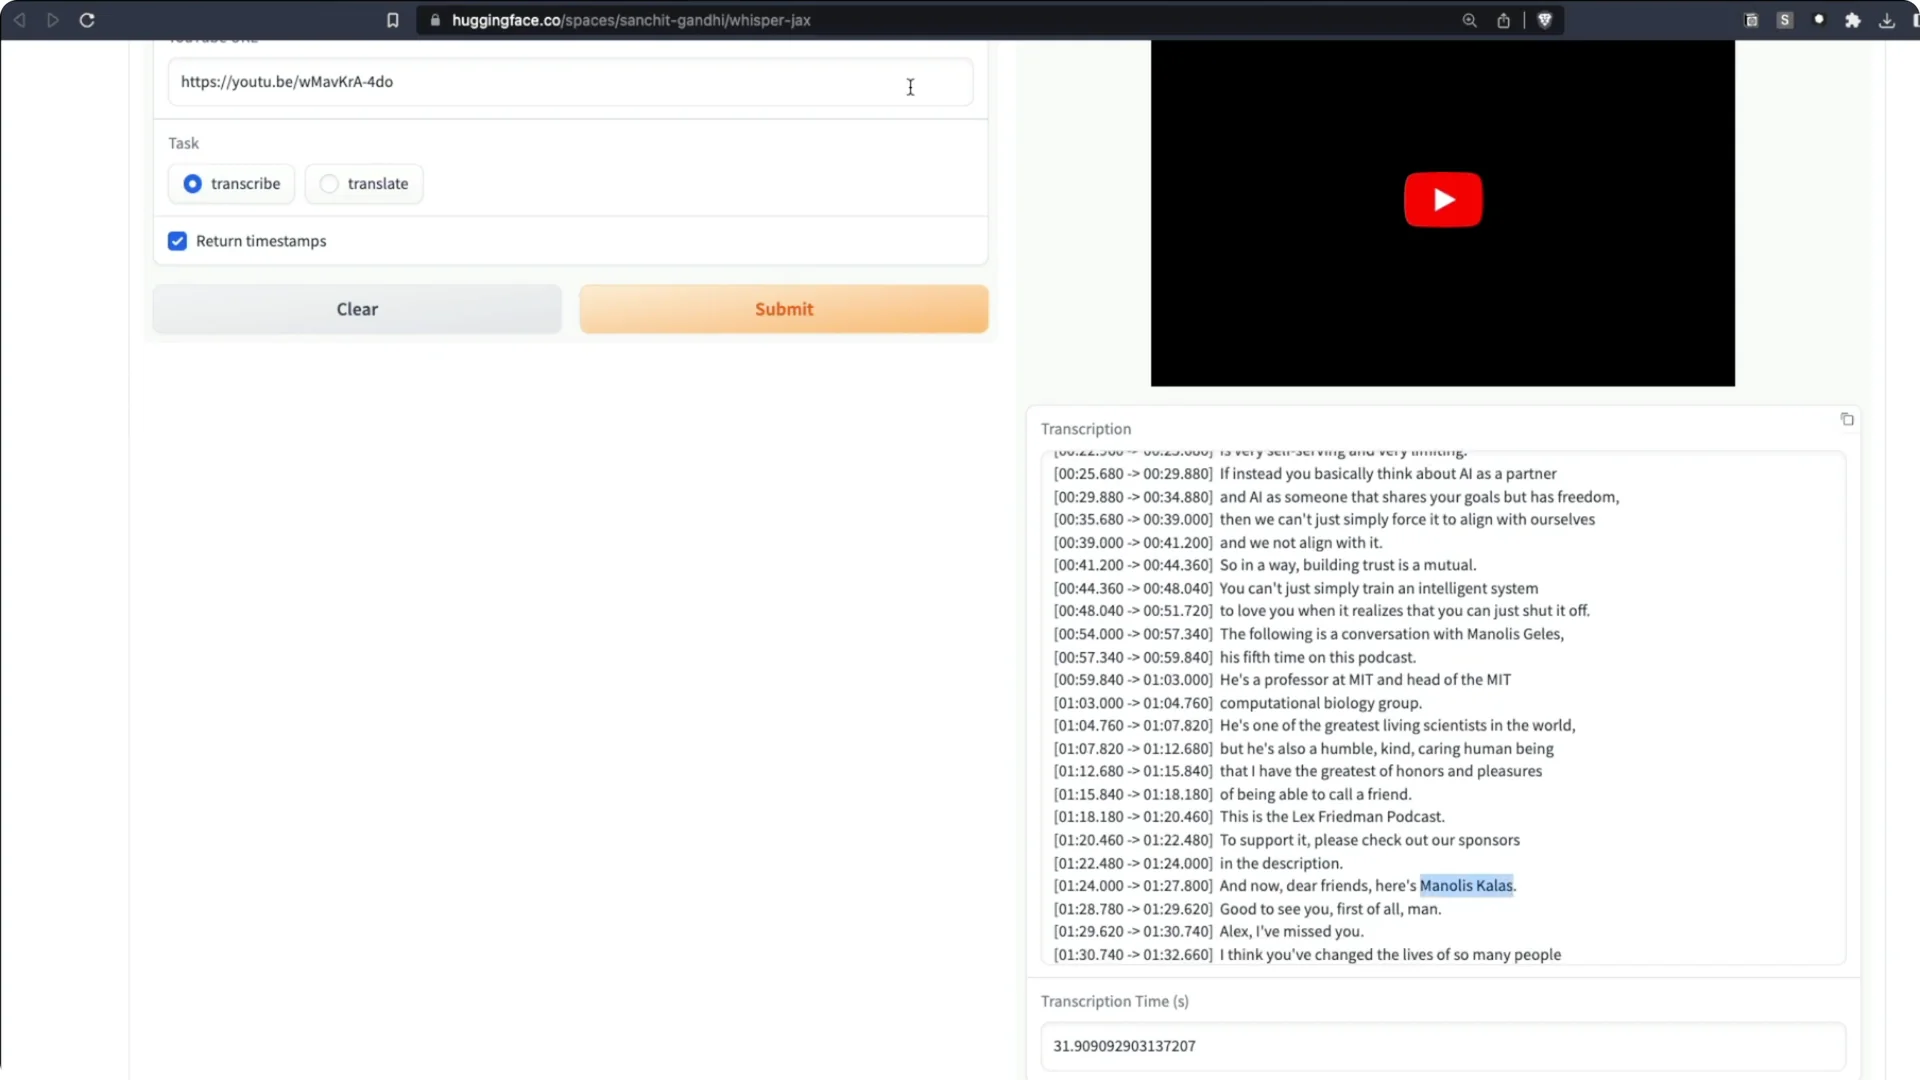Select the translate task option
Screen dimensions: 1920x1080
pos(329,184)
